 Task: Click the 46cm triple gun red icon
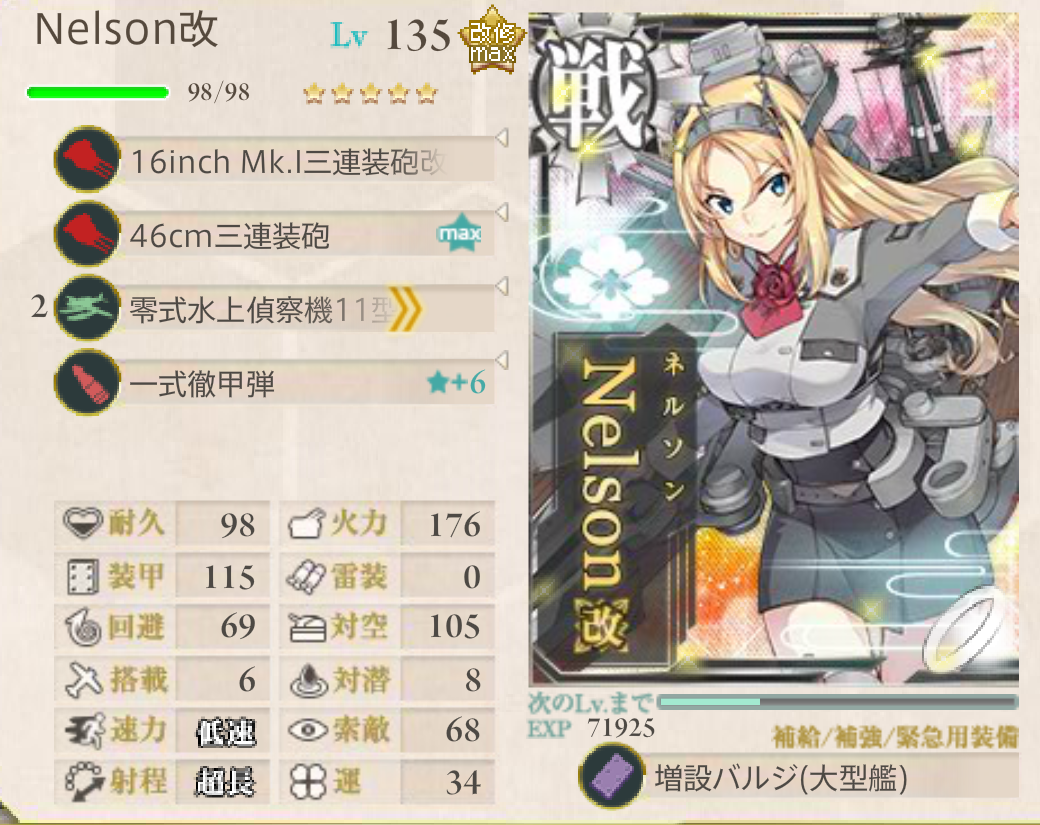[x=88, y=233]
